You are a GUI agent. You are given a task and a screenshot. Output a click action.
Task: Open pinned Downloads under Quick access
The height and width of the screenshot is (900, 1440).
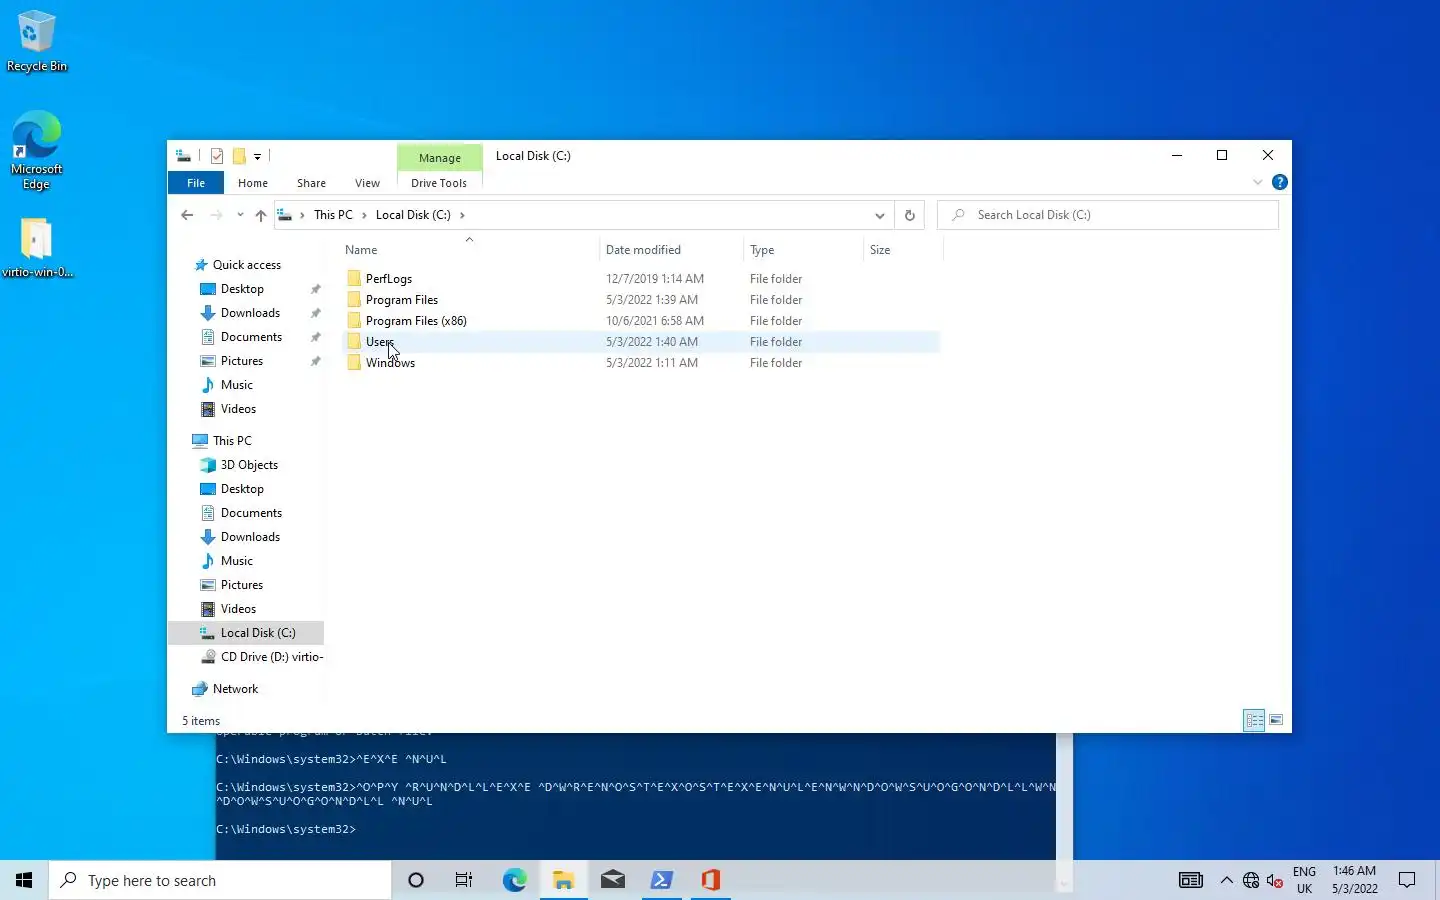(250, 313)
